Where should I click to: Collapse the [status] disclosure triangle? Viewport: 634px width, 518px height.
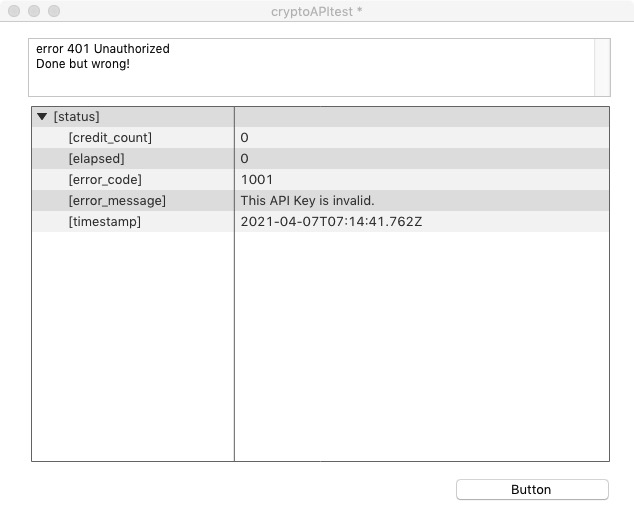tap(42, 117)
